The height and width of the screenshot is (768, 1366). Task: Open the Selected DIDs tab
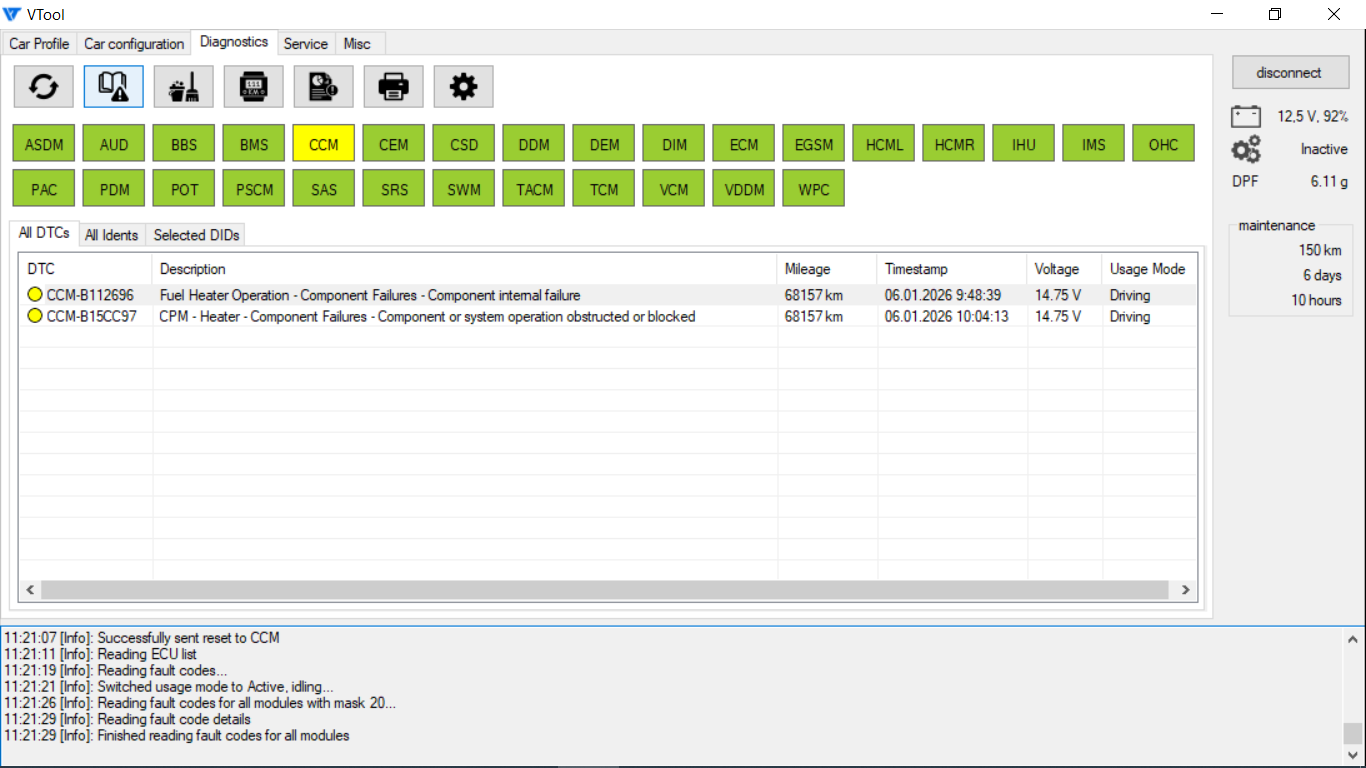196,235
